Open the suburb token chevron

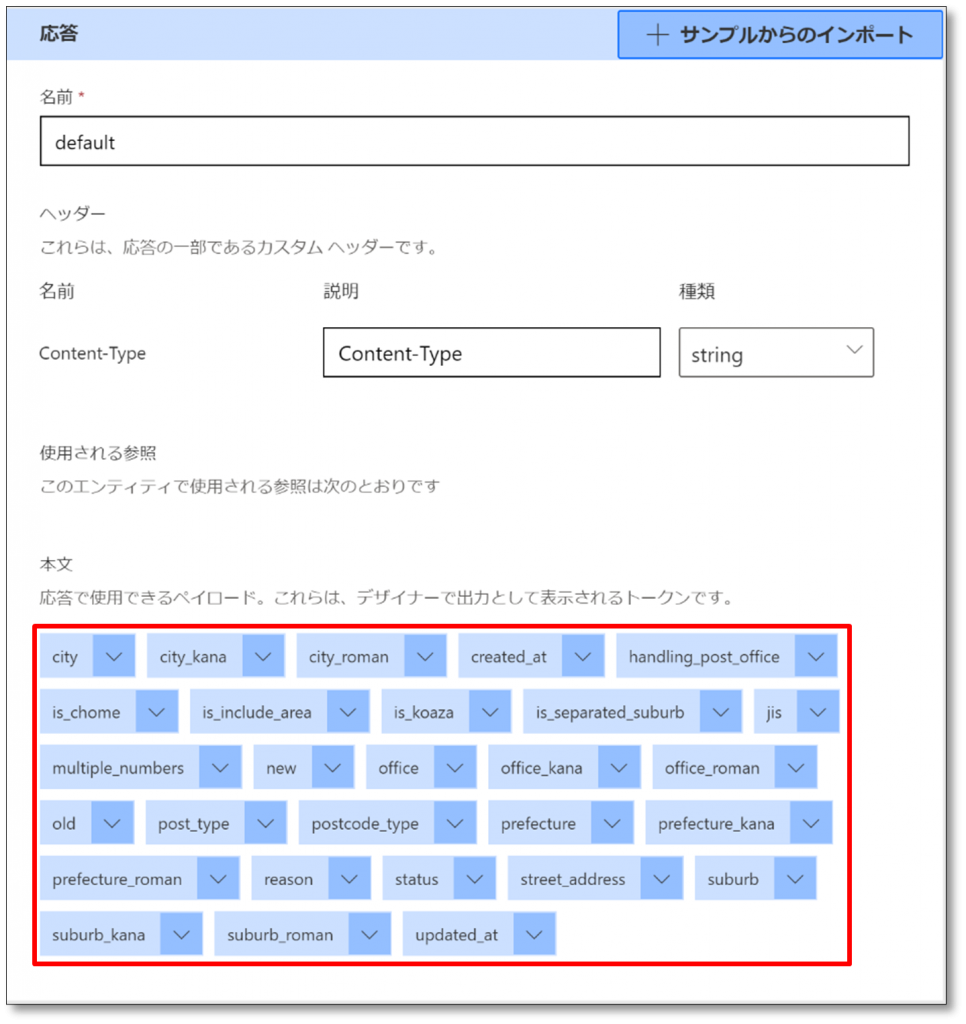(795, 878)
